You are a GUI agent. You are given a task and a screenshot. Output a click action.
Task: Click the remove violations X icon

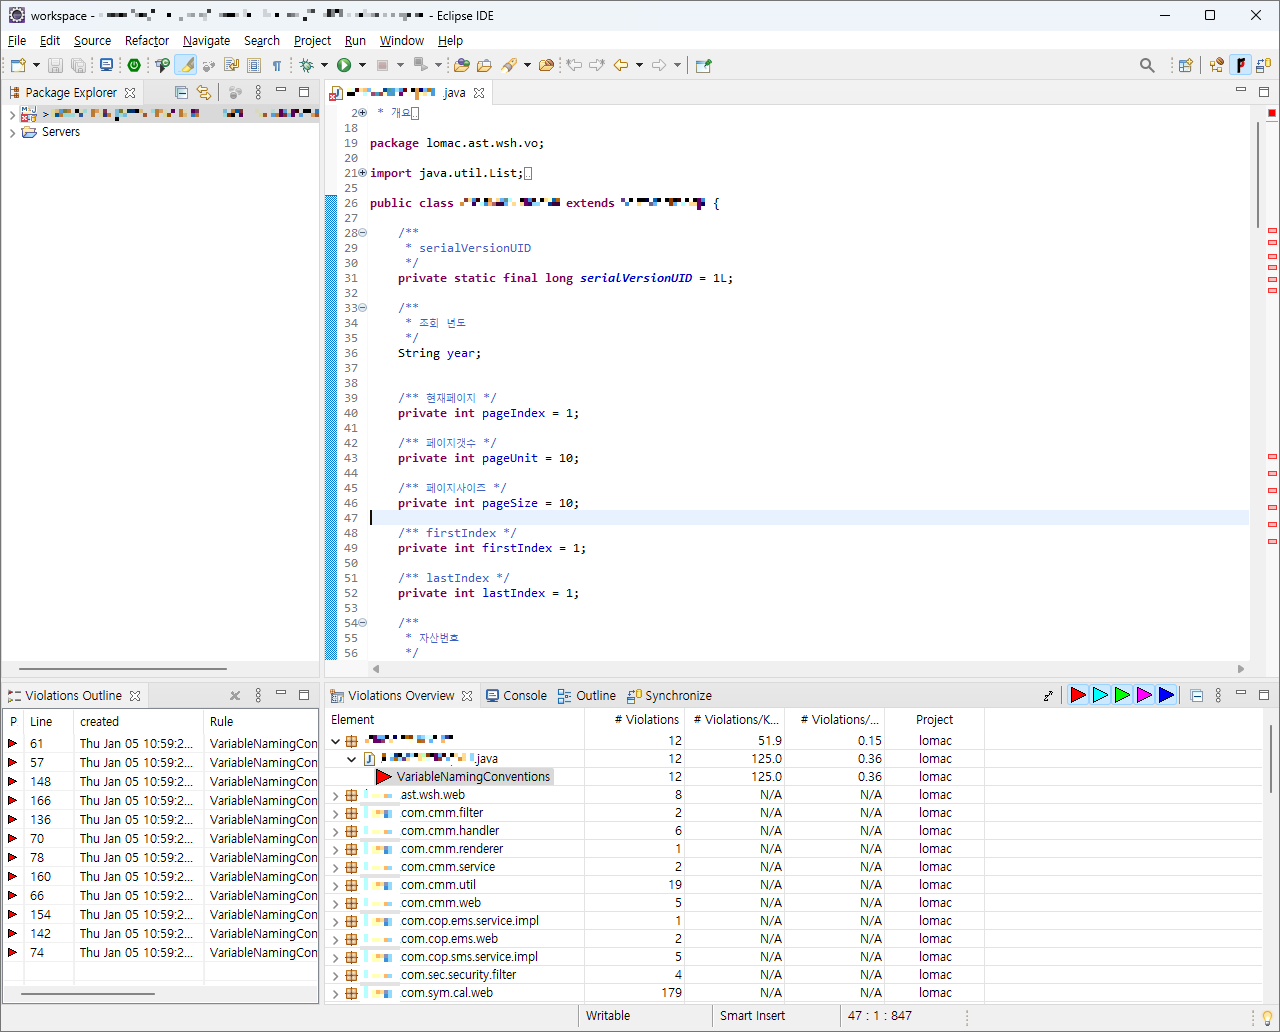[x=235, y=695]
